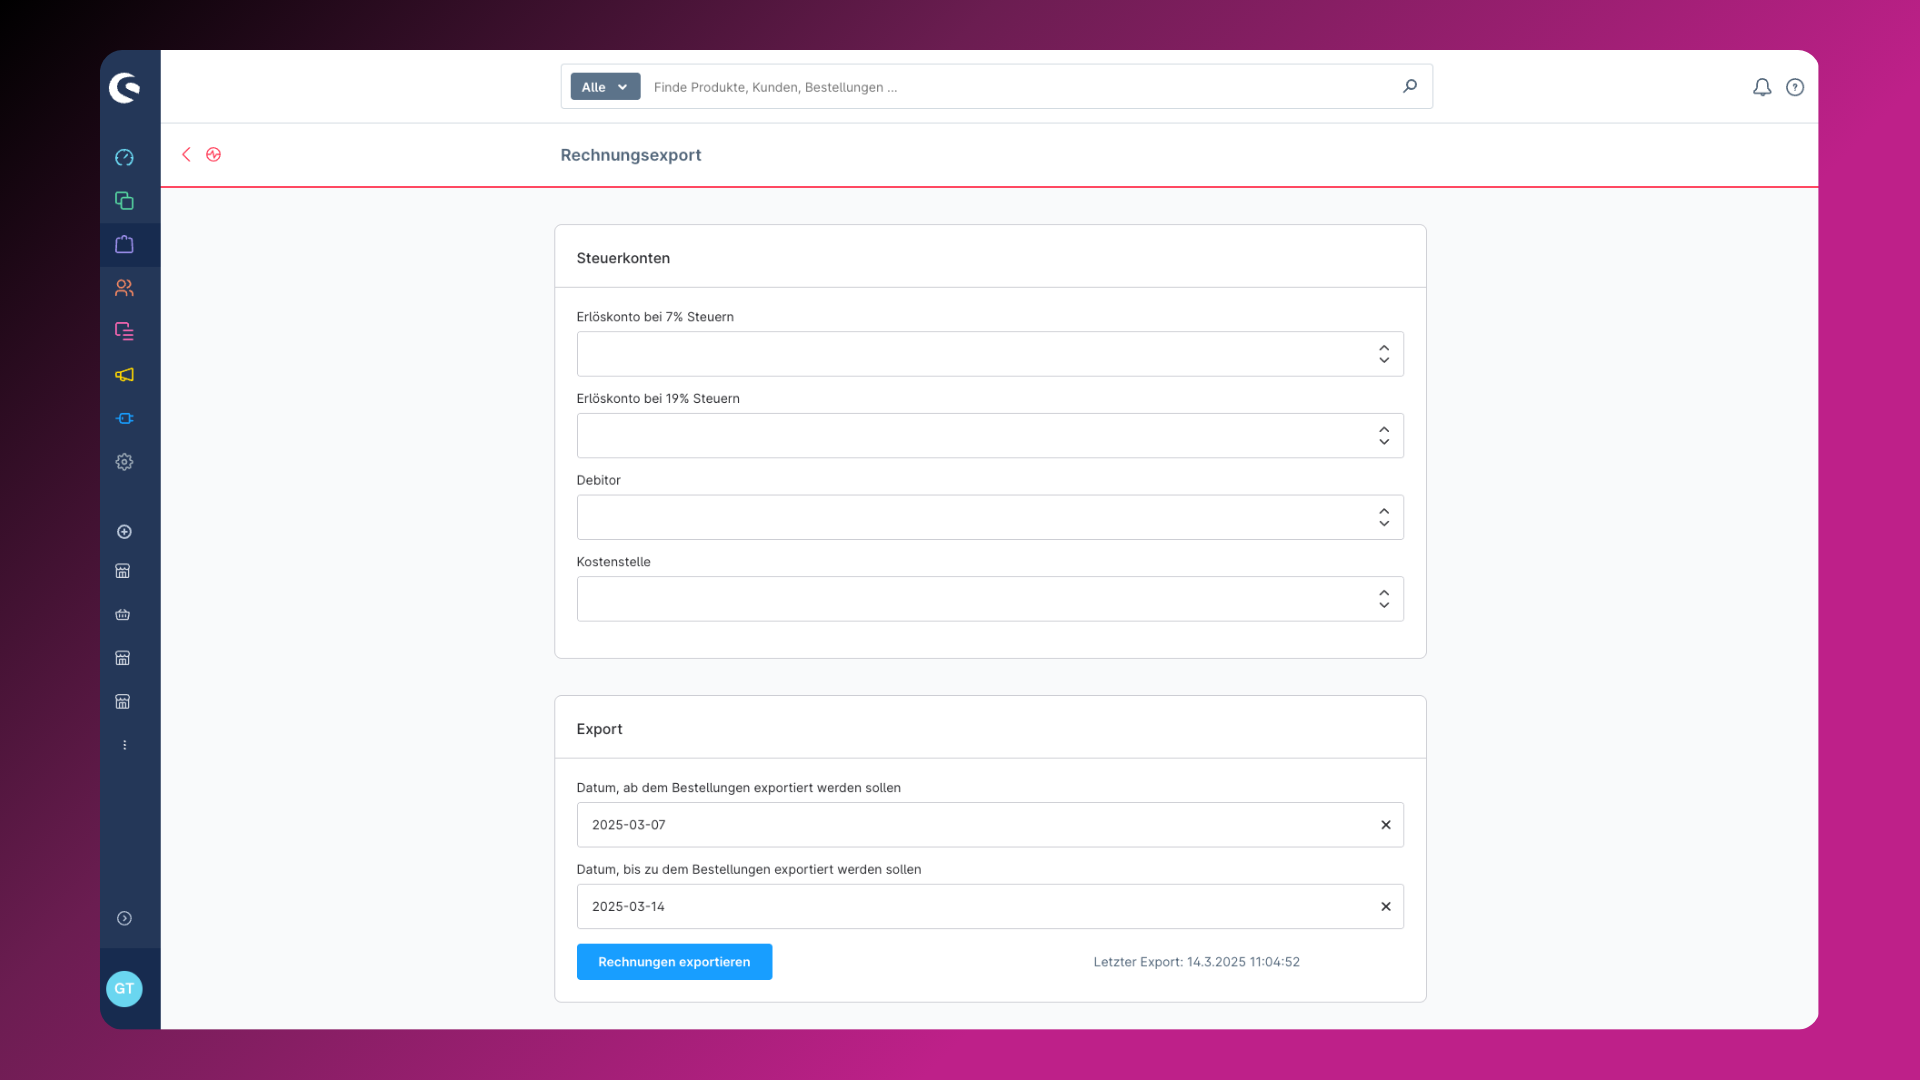The image size is (1920, 1080).
Task: Click the Rechnungen exportieren button
Action: [x=674, y=962]
